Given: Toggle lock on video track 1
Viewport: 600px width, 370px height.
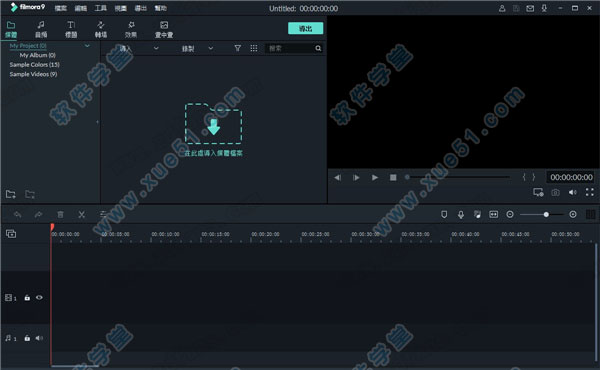Looking at the screenshot, I should pyautogui.click(x=27, y=297).
